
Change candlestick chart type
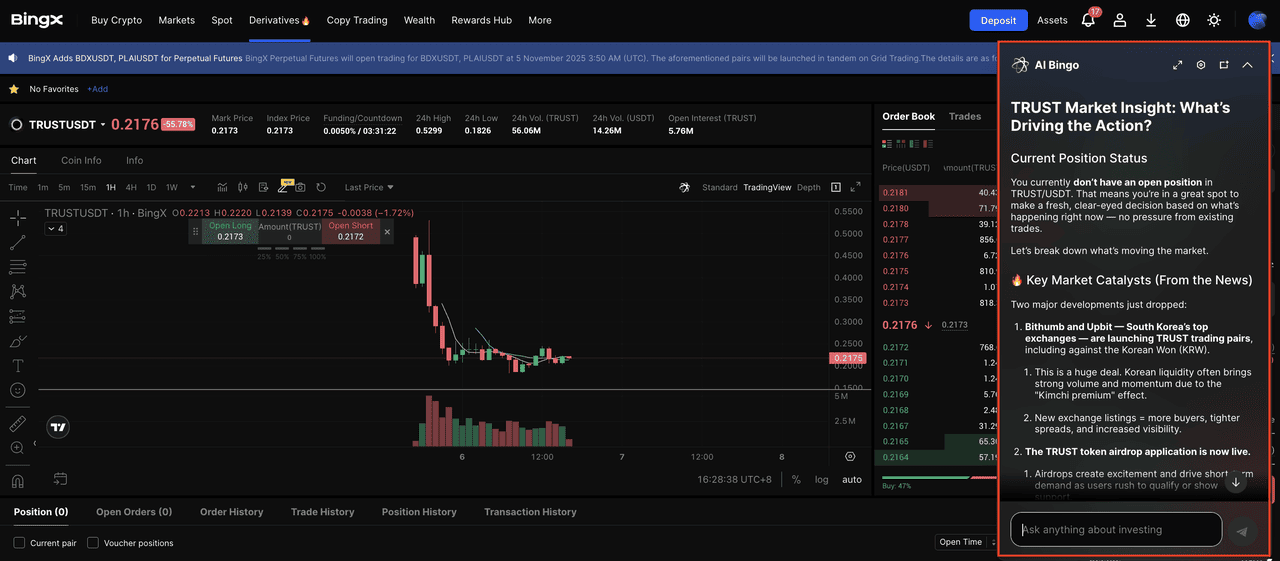click(x=243, y=187)
